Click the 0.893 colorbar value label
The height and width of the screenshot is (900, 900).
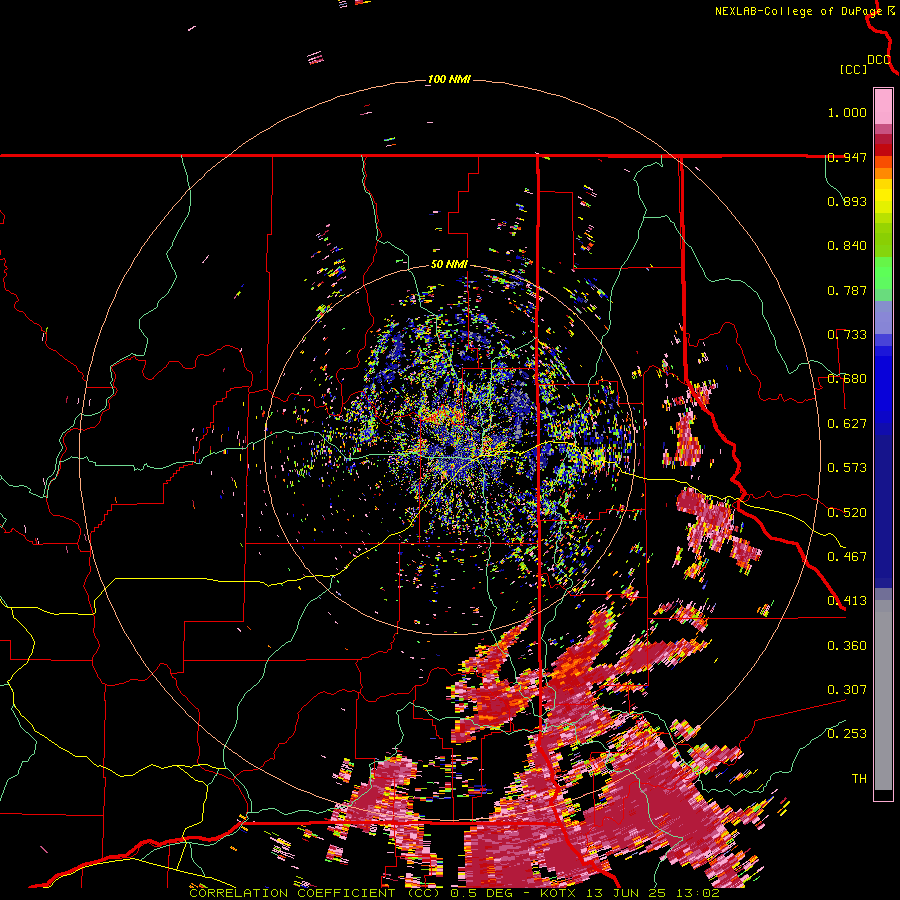pyautogui.click(x=847, y=201)
